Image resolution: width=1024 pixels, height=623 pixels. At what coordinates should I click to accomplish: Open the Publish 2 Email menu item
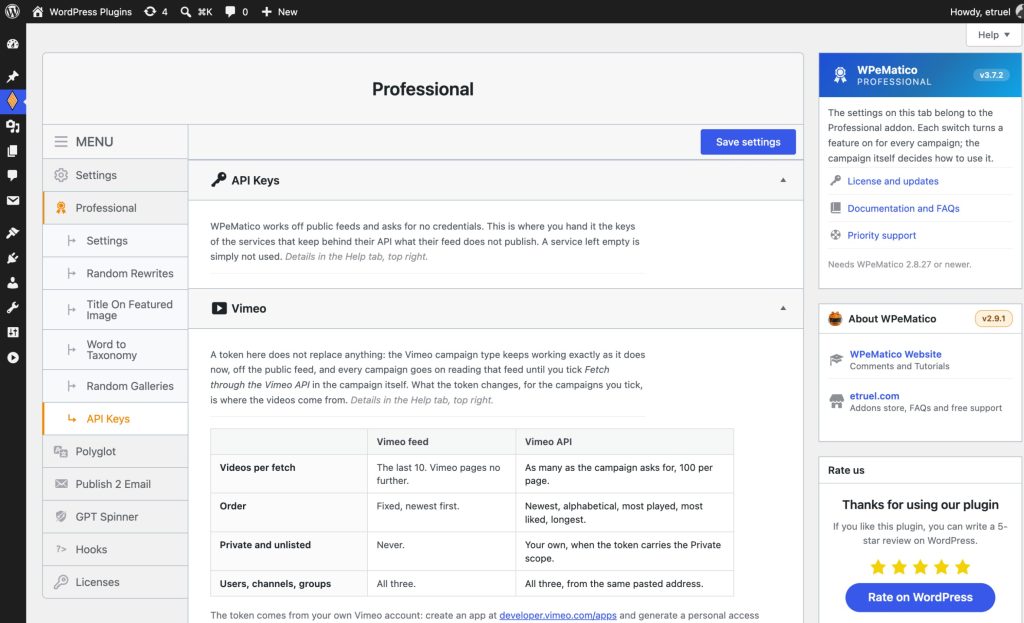click(116, 484)
